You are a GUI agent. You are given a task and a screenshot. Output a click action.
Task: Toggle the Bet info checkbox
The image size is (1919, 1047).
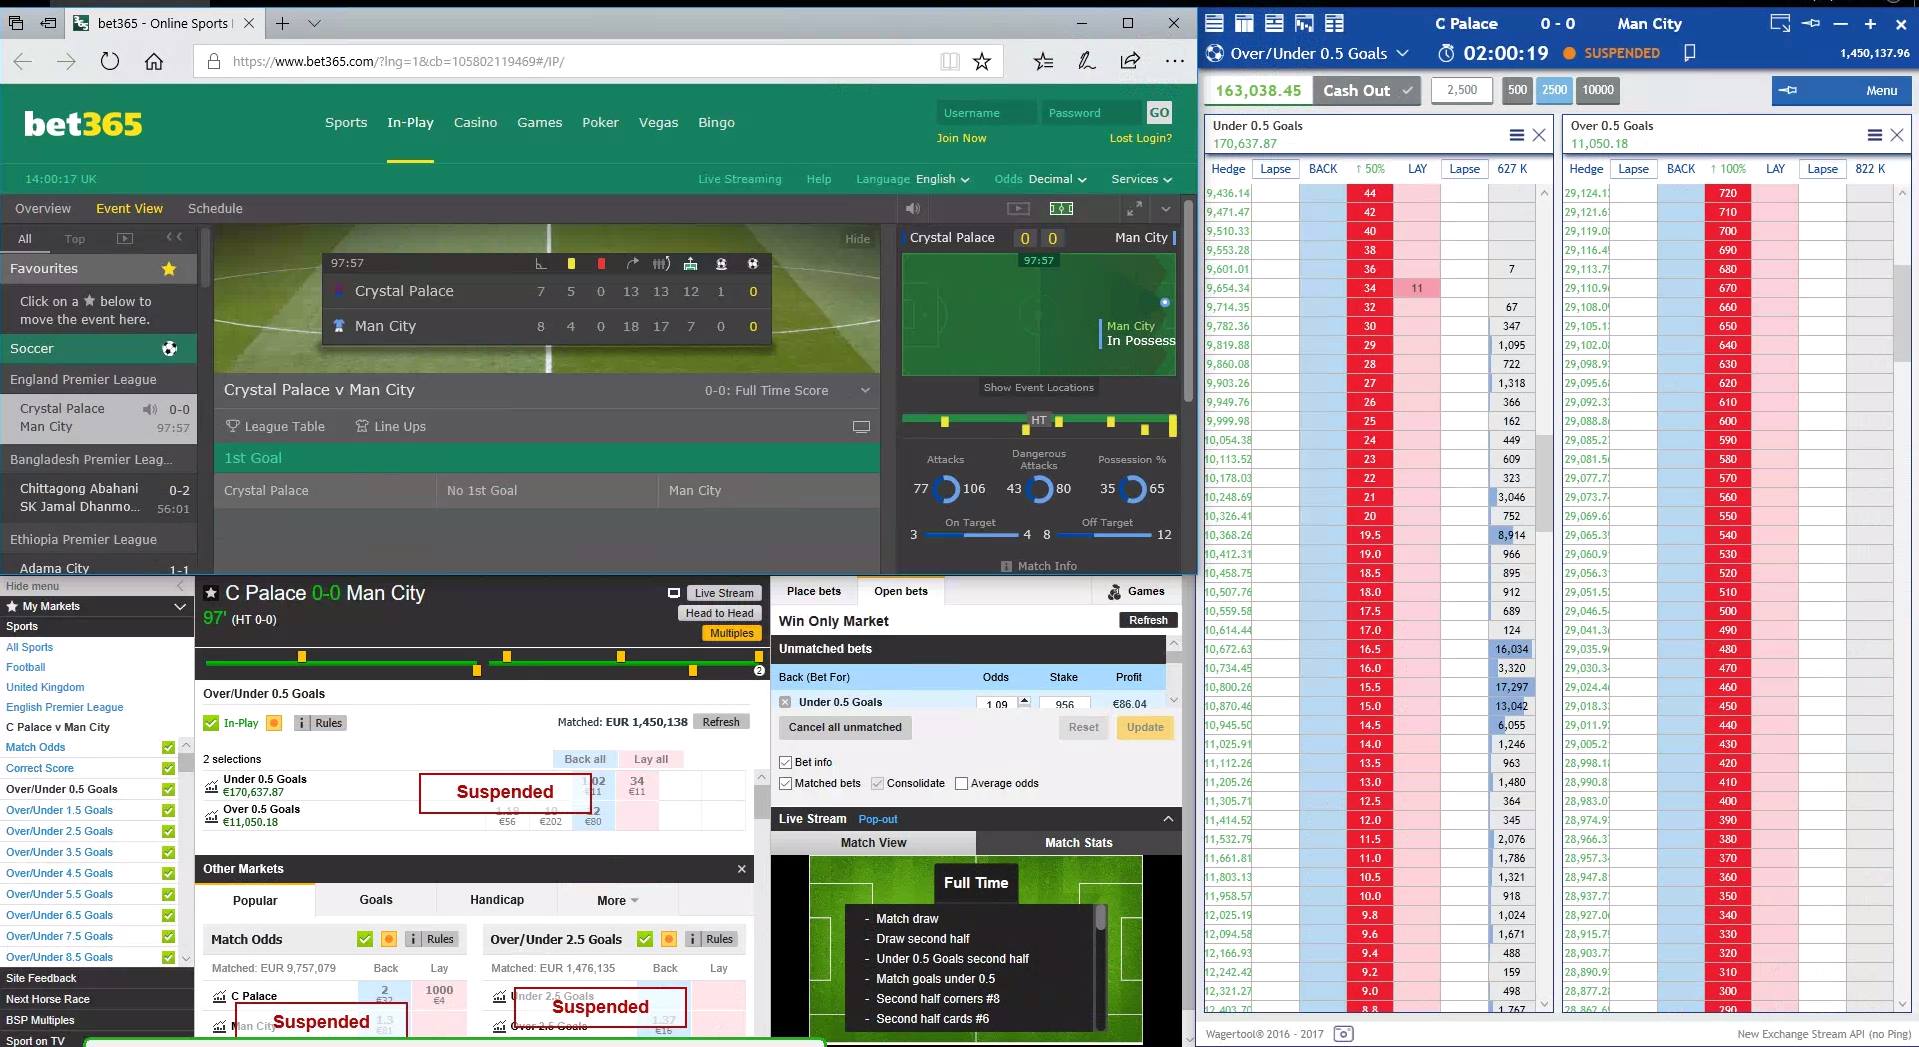pyautogui.click(x=786, y=763)
